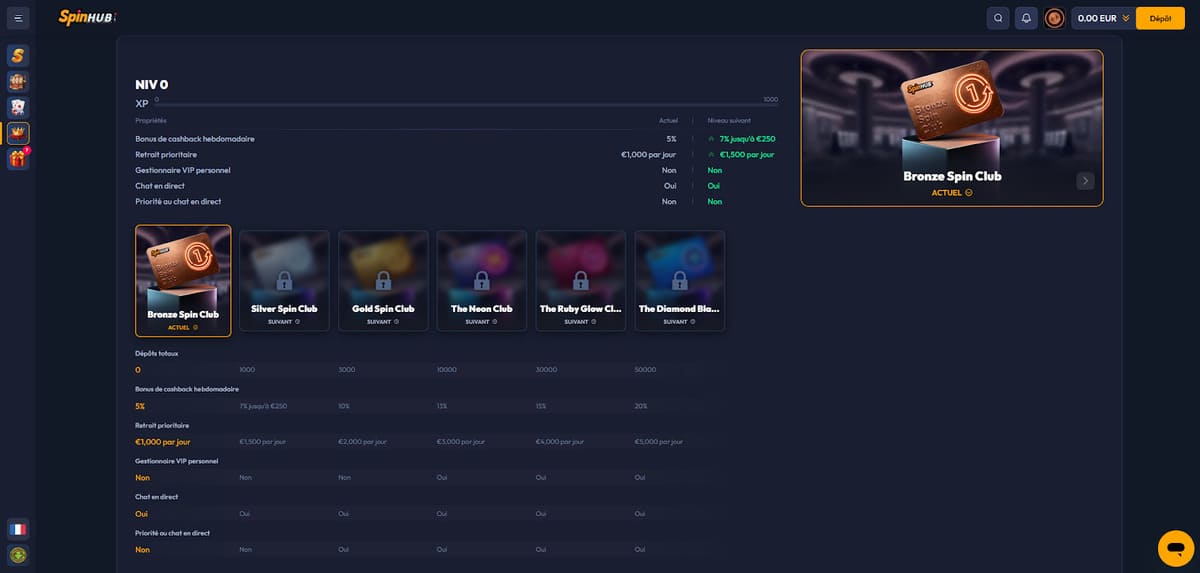Click the SpinHub logo
The image size is (1200, 573).
pos(87,17)
